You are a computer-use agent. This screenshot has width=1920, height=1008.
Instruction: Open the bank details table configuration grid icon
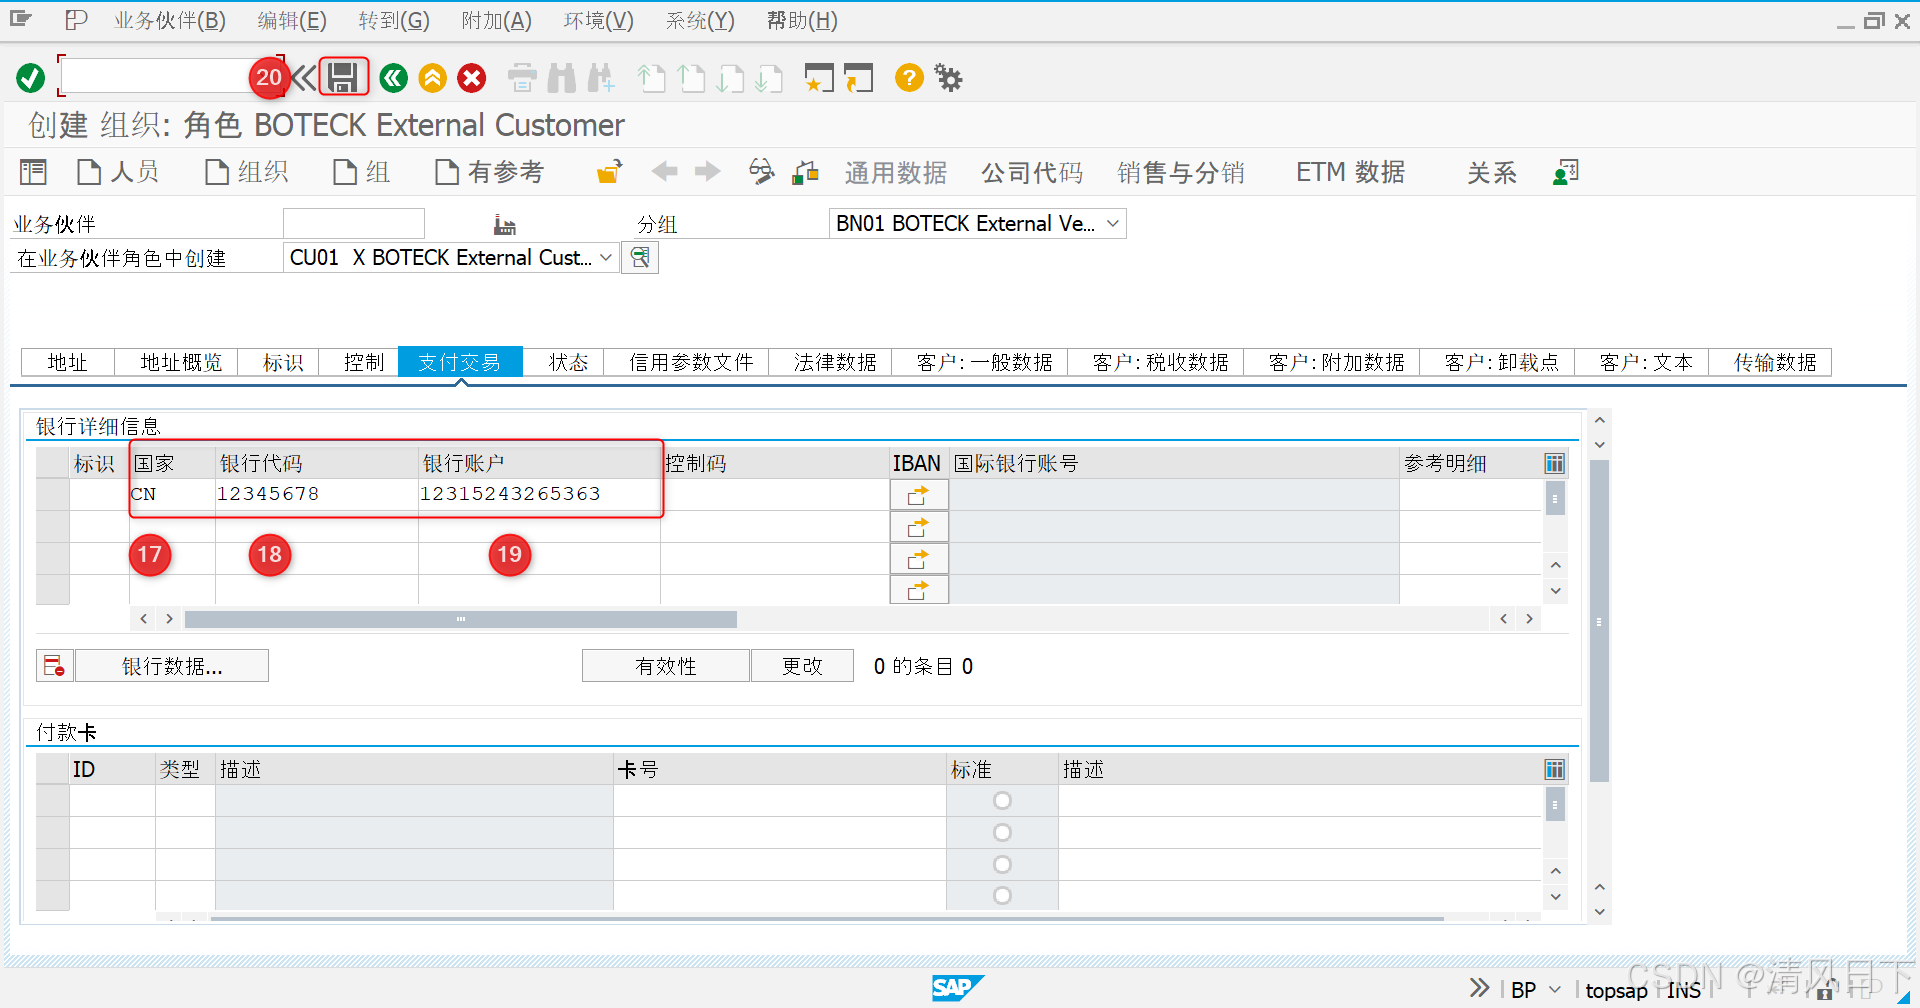point(1554,462)
